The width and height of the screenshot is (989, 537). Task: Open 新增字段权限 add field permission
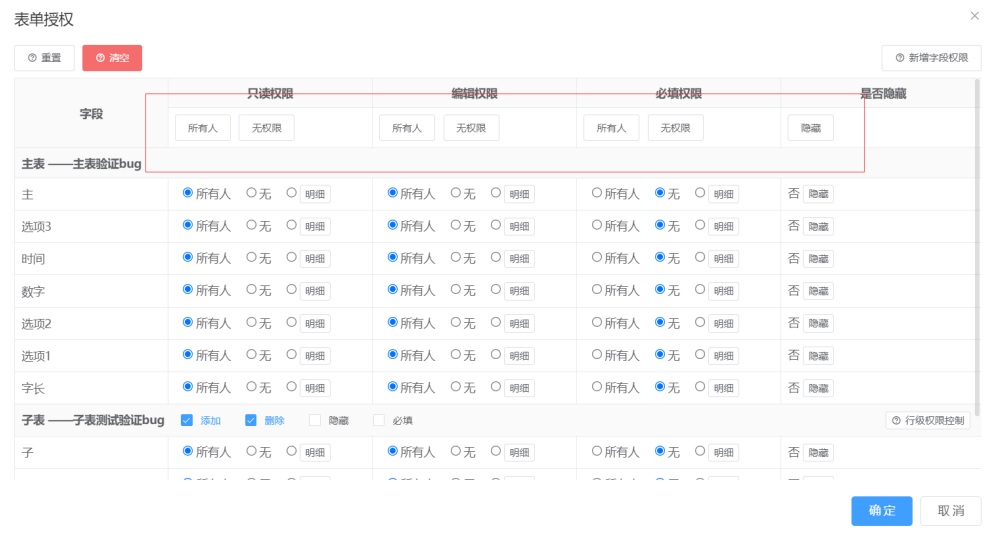[x=930, y=58]
